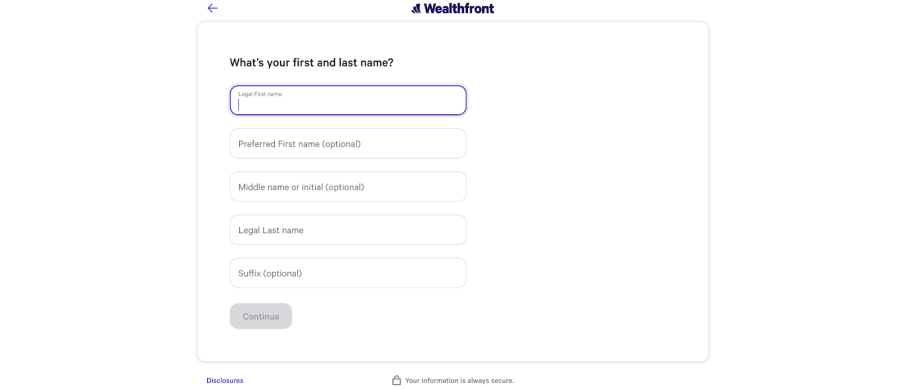Click the Wealthfront logo mark icon
This screenshot has height=389, width=900.
click(x=416, y=9)
